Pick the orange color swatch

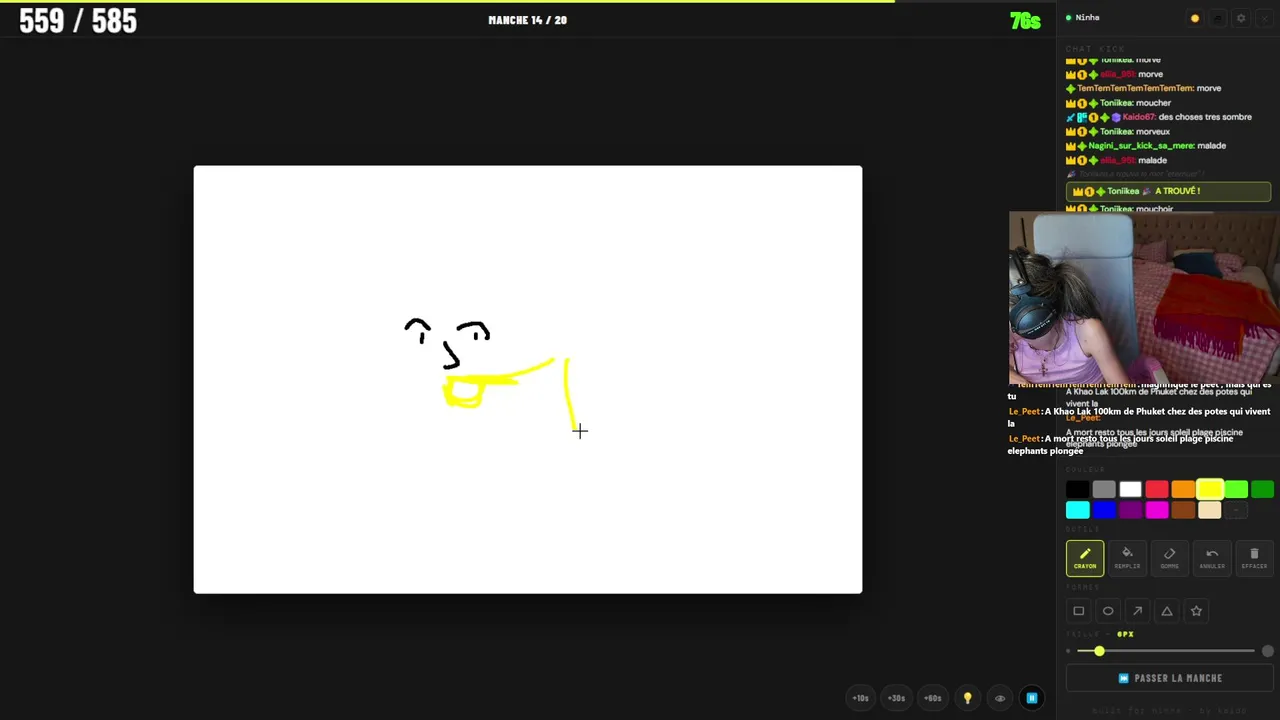coord(1183,489)
